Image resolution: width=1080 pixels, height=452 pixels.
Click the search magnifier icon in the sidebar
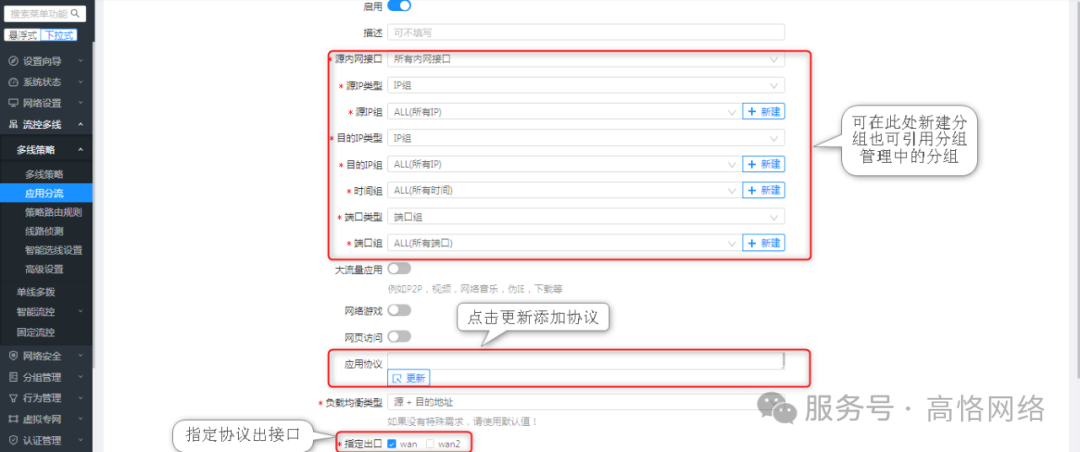pyautogui.click(x=74, y=13)
